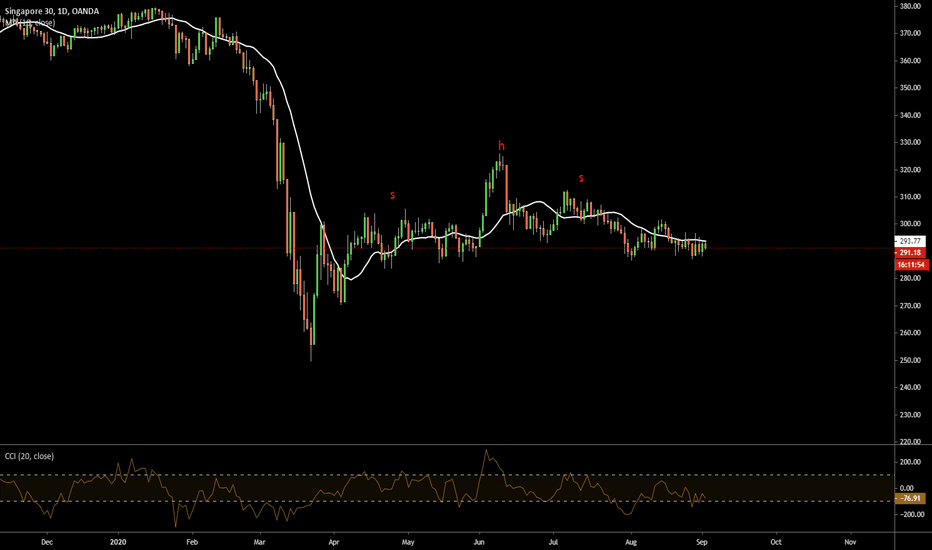Click the 220.00 price axis label
Image resolution: width=932 pixels, height=550 pixels.
click(x=910, y=442)
